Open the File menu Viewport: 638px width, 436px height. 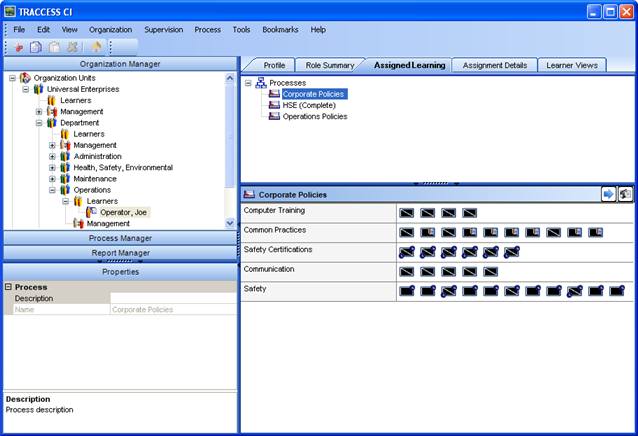(x=19, y=30)
